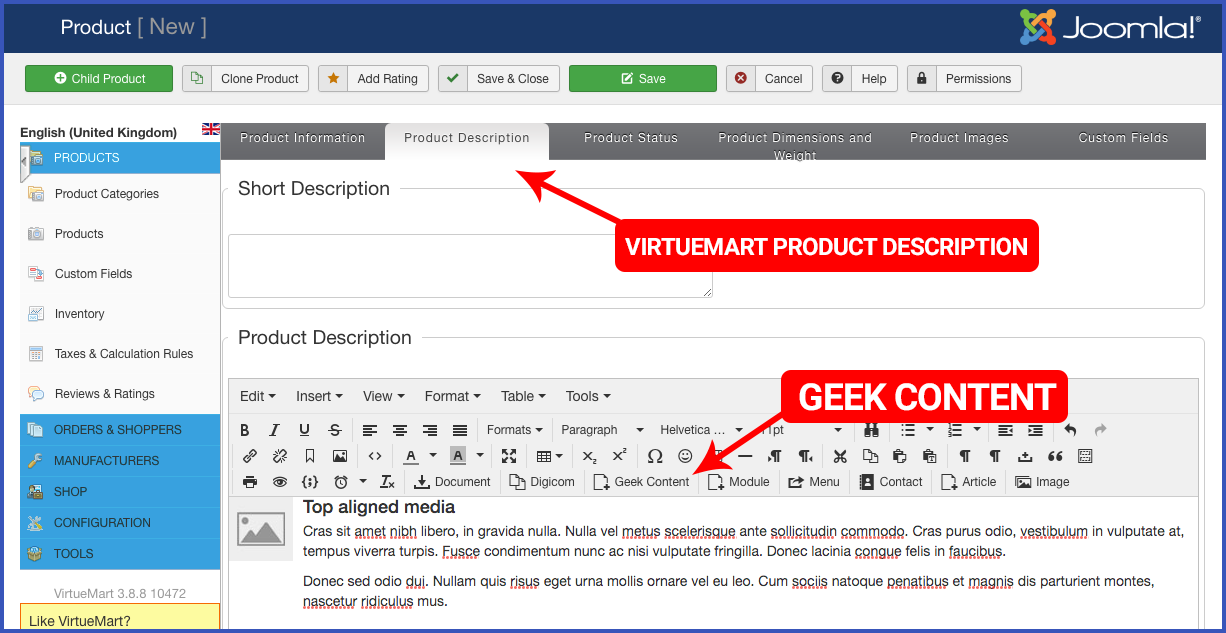The width and height of the screenshot is (1226, 633).
Task: Insert a hyperlink with the link icon
Action: pos(250,456)
